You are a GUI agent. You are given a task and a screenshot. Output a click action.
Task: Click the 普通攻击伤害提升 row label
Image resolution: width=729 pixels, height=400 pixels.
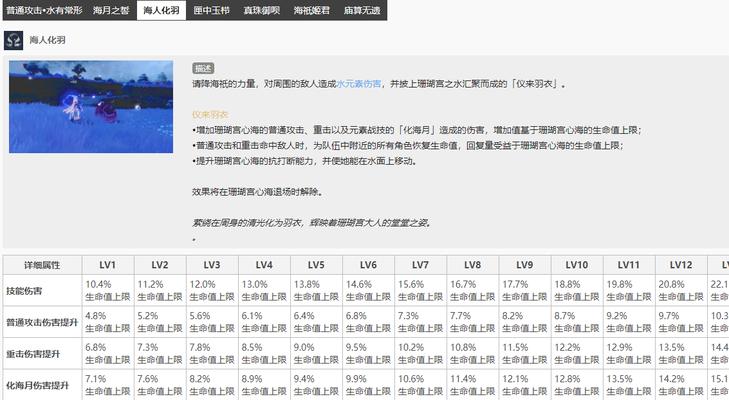point(42,322)
